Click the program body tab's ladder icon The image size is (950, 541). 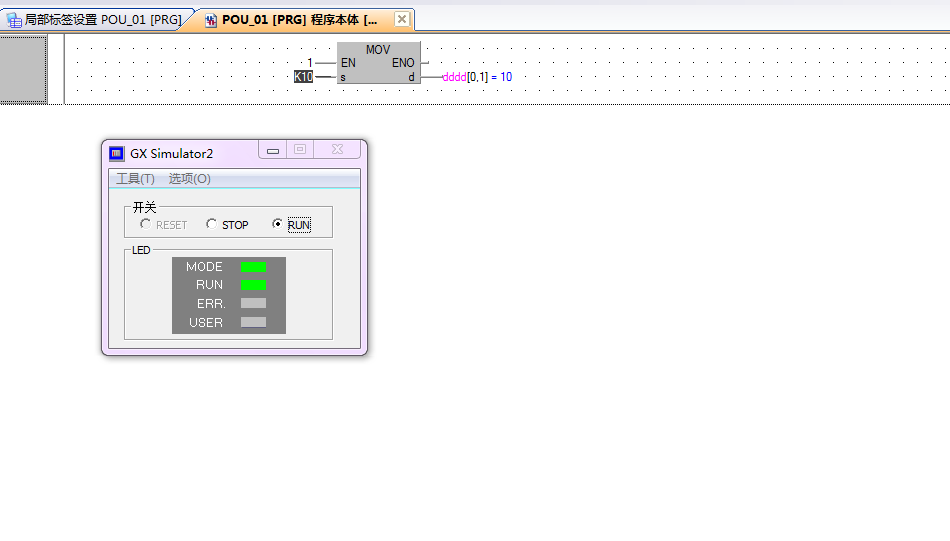pyautogui.click(x=211, y=20)
